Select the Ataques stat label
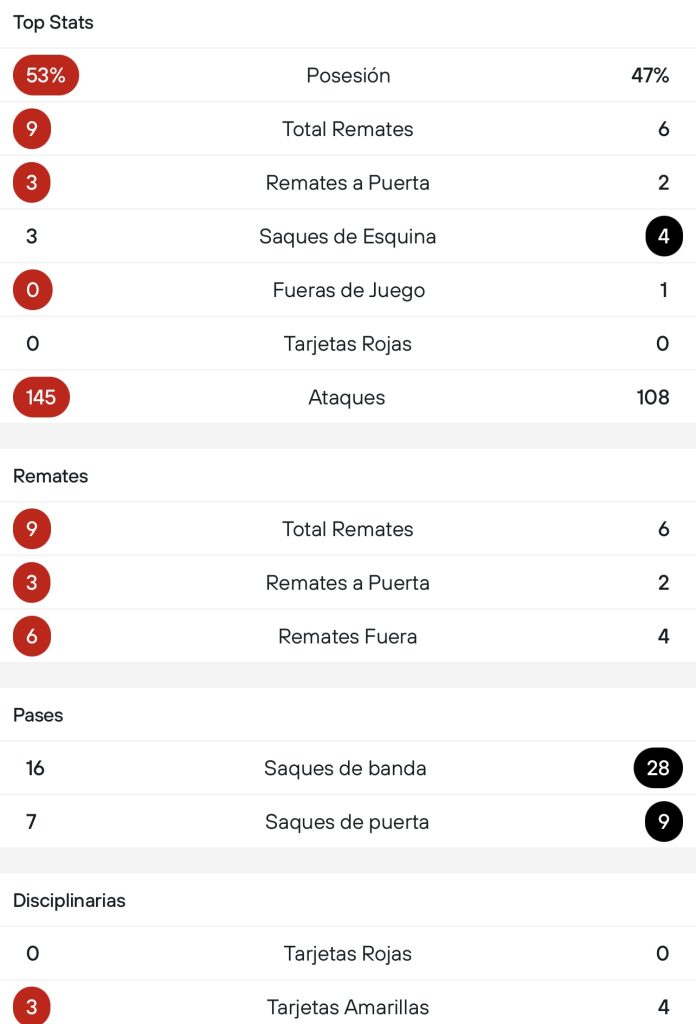Image resolution: width=696 pixels, height=1024 pixels. click(347, 397)
